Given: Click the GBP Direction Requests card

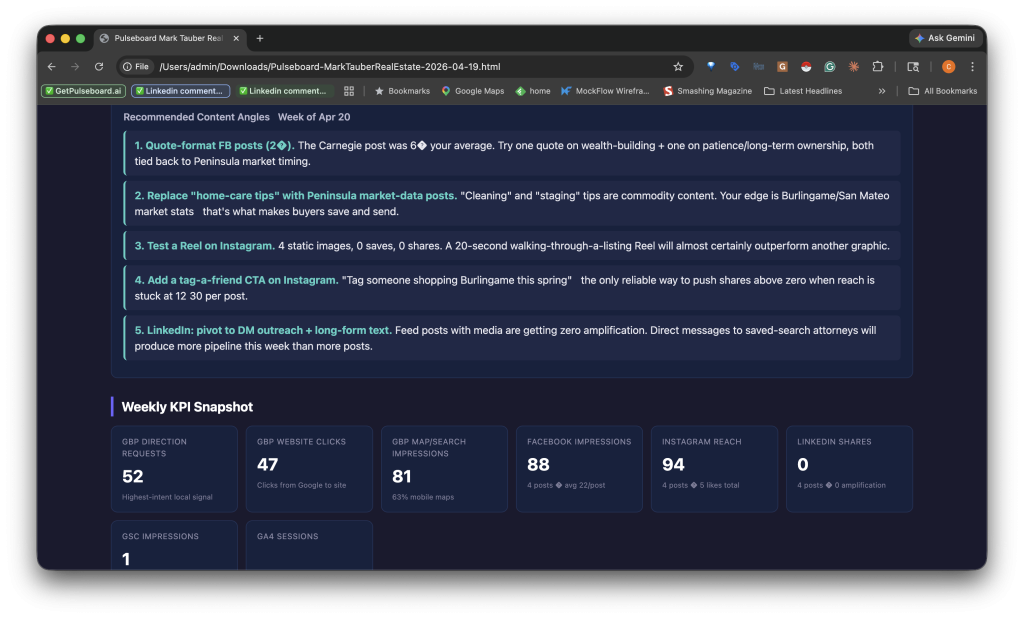Looking at the screenshot, I should (x=174, y=469).
